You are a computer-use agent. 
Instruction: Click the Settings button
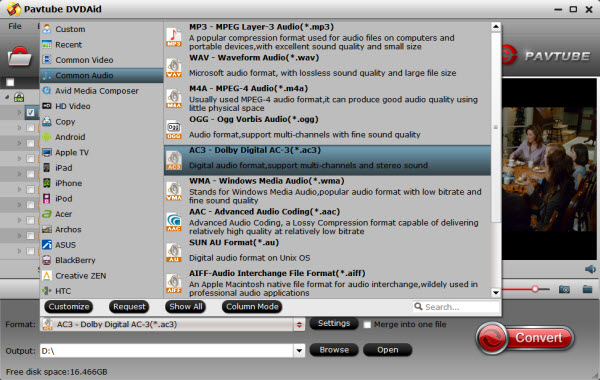(x=334, y=323)
